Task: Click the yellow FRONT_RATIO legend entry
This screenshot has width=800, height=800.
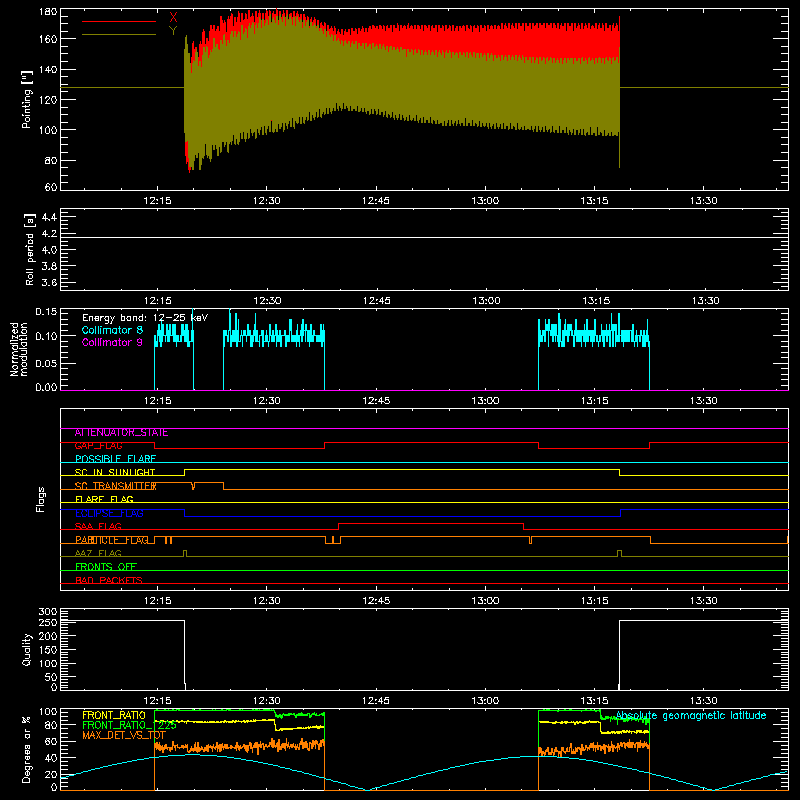Action: pos(114,715)
